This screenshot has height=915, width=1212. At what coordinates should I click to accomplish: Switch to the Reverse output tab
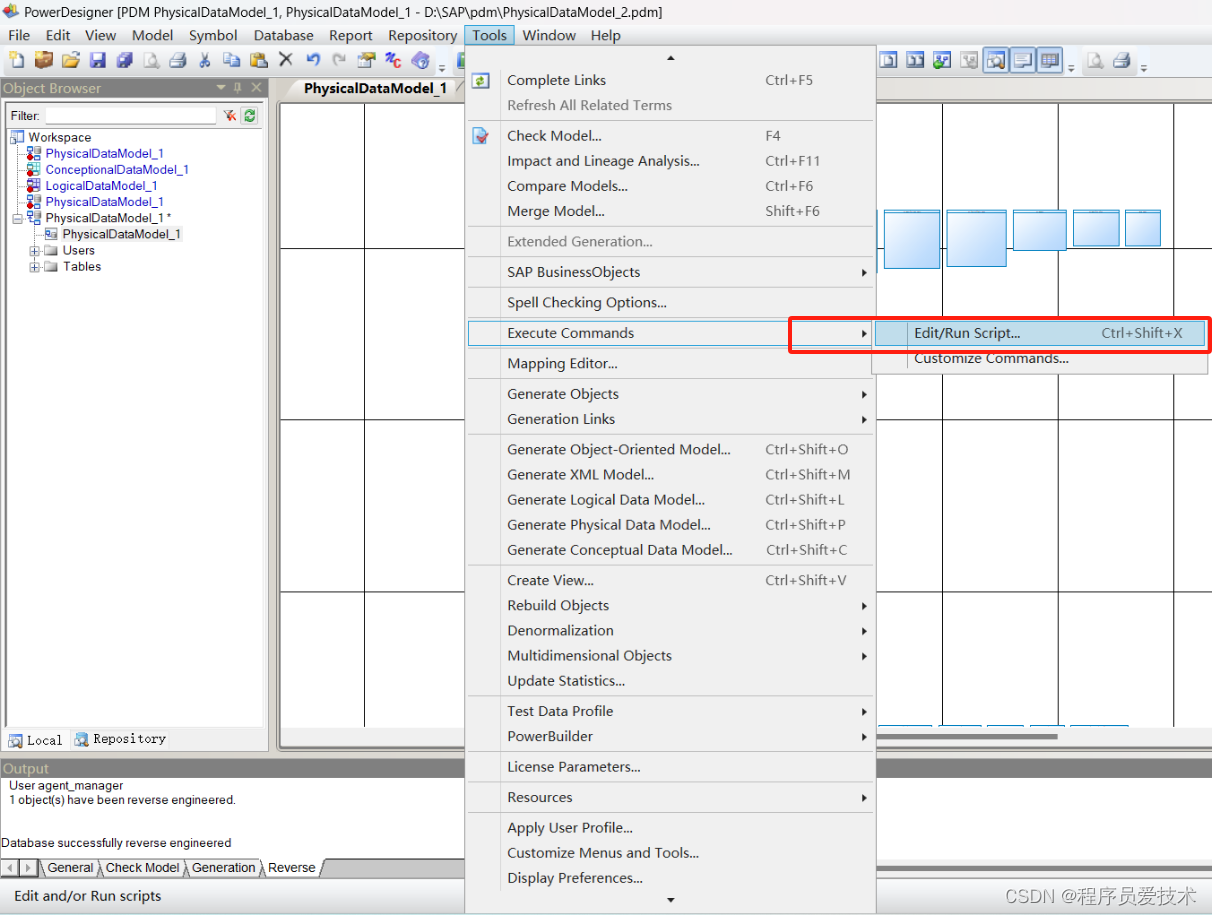click(291, 868)
